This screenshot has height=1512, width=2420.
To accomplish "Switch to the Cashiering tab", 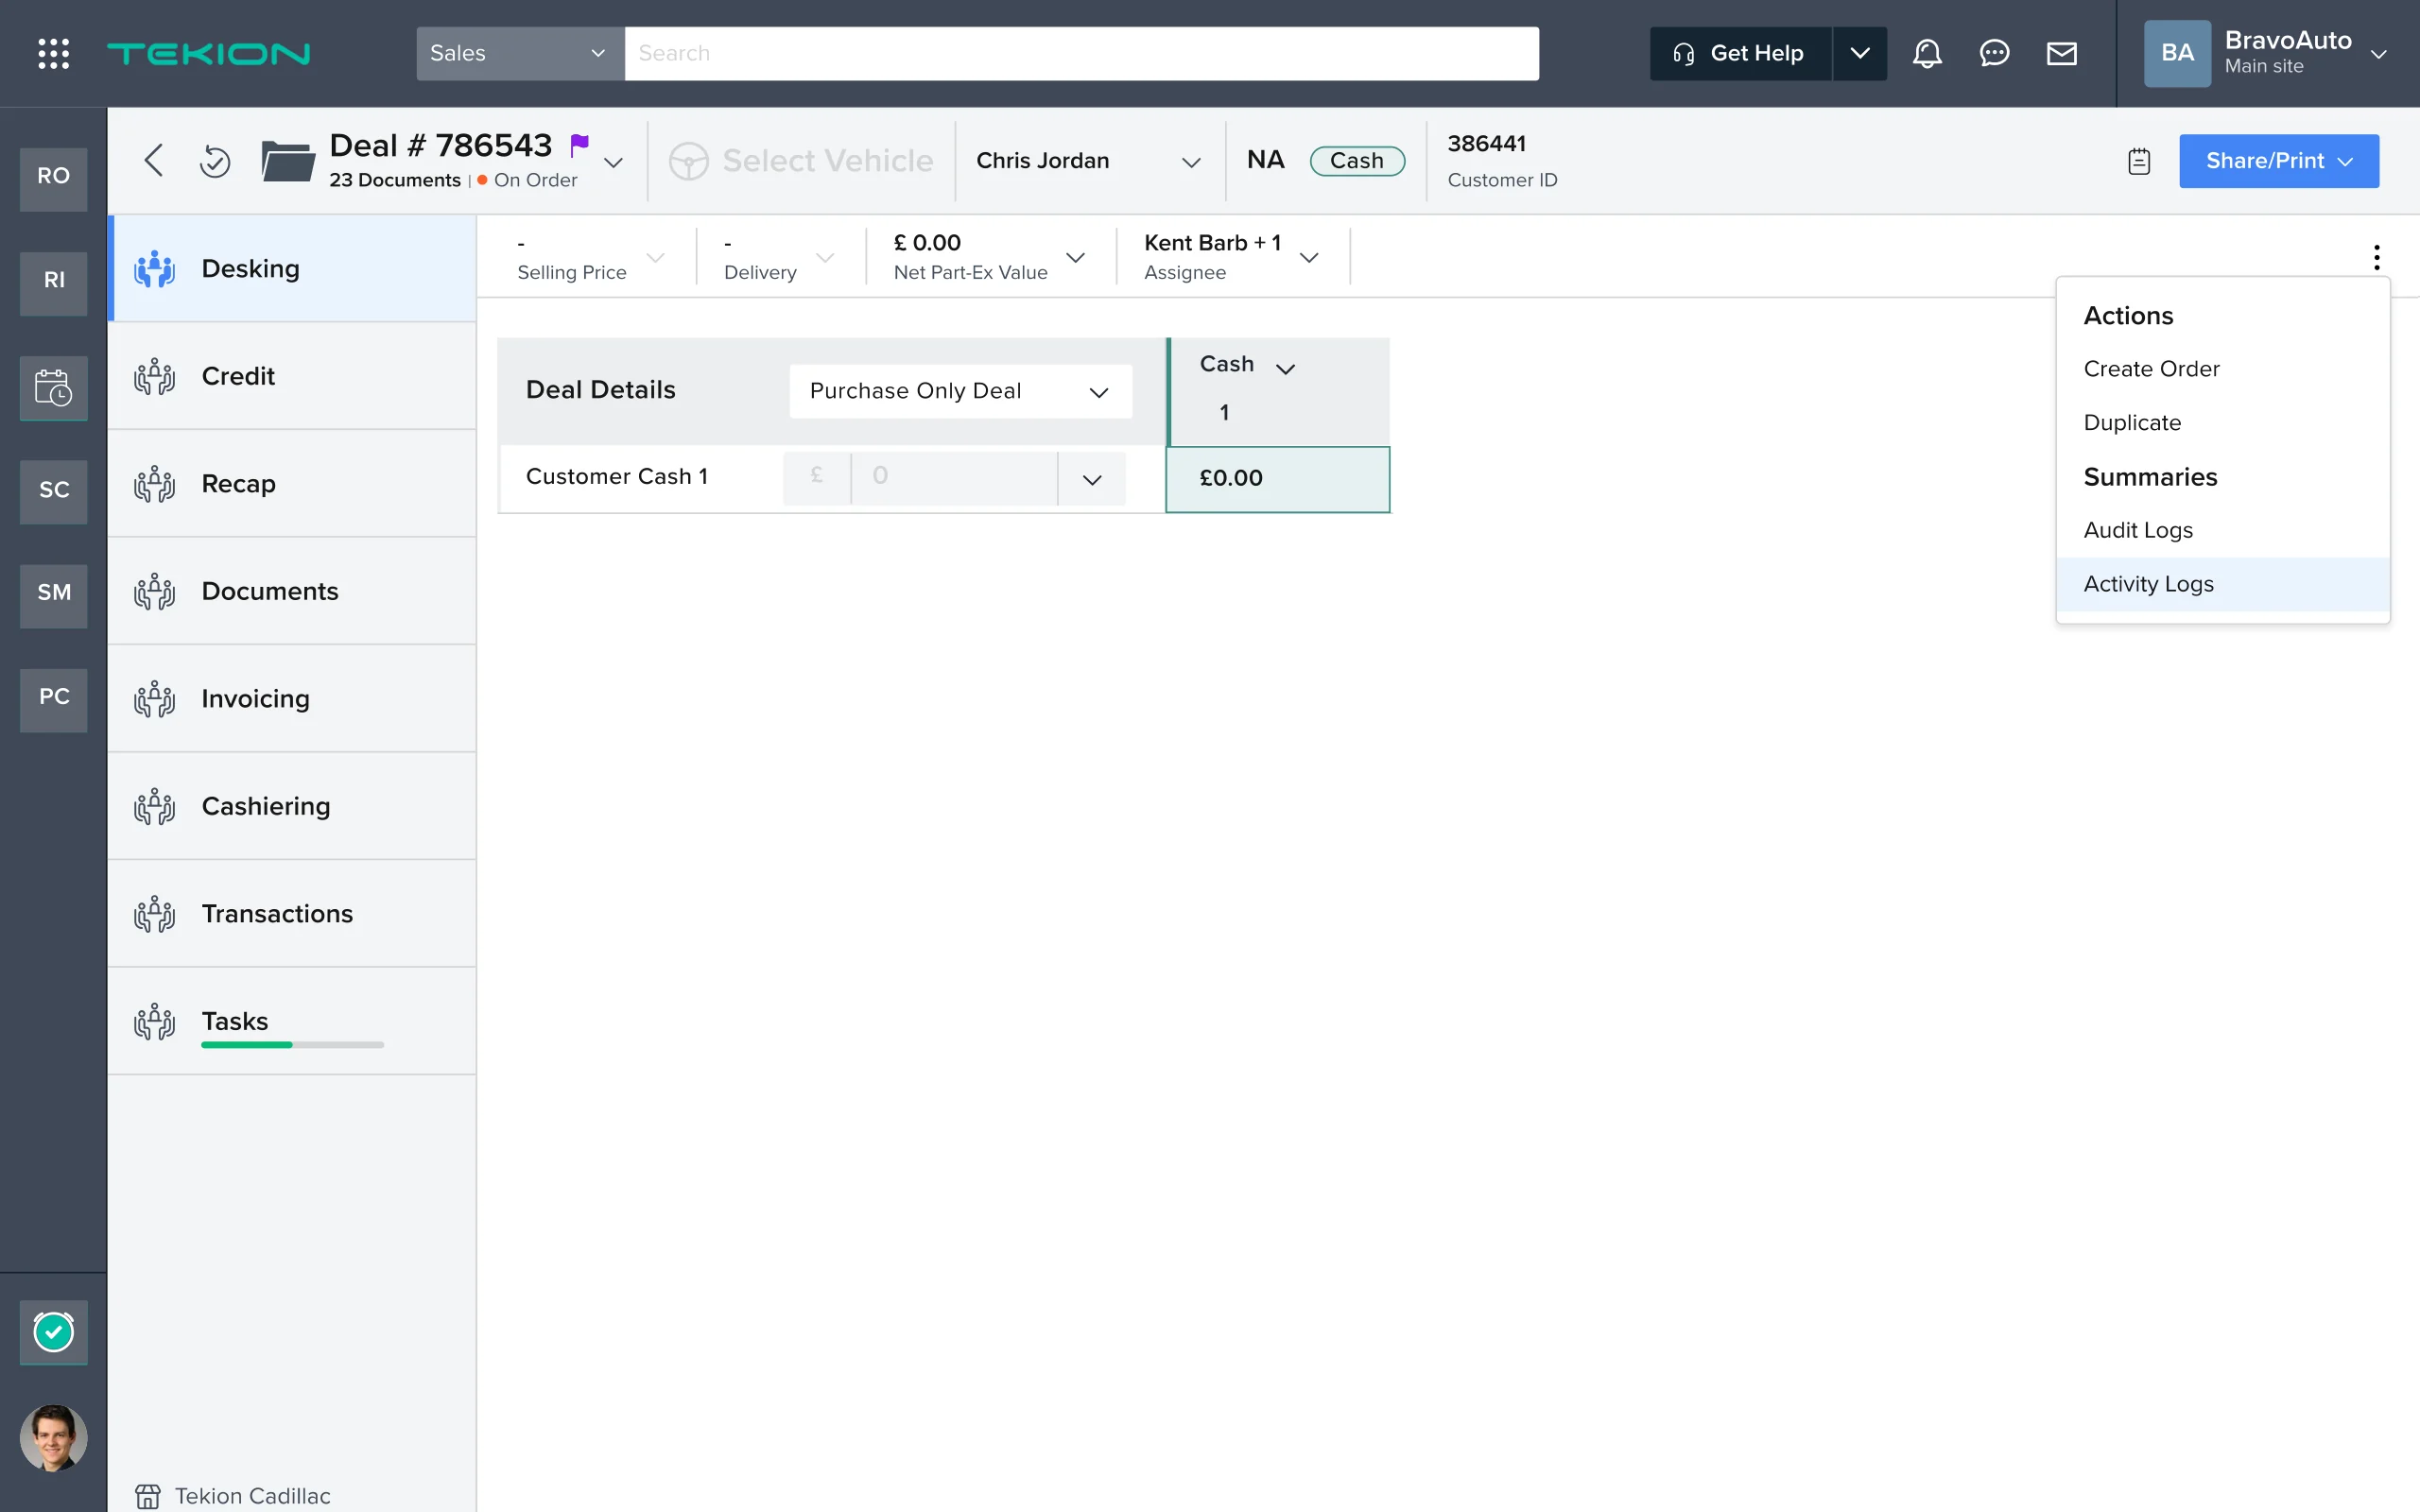I will (x=292, y=806).
